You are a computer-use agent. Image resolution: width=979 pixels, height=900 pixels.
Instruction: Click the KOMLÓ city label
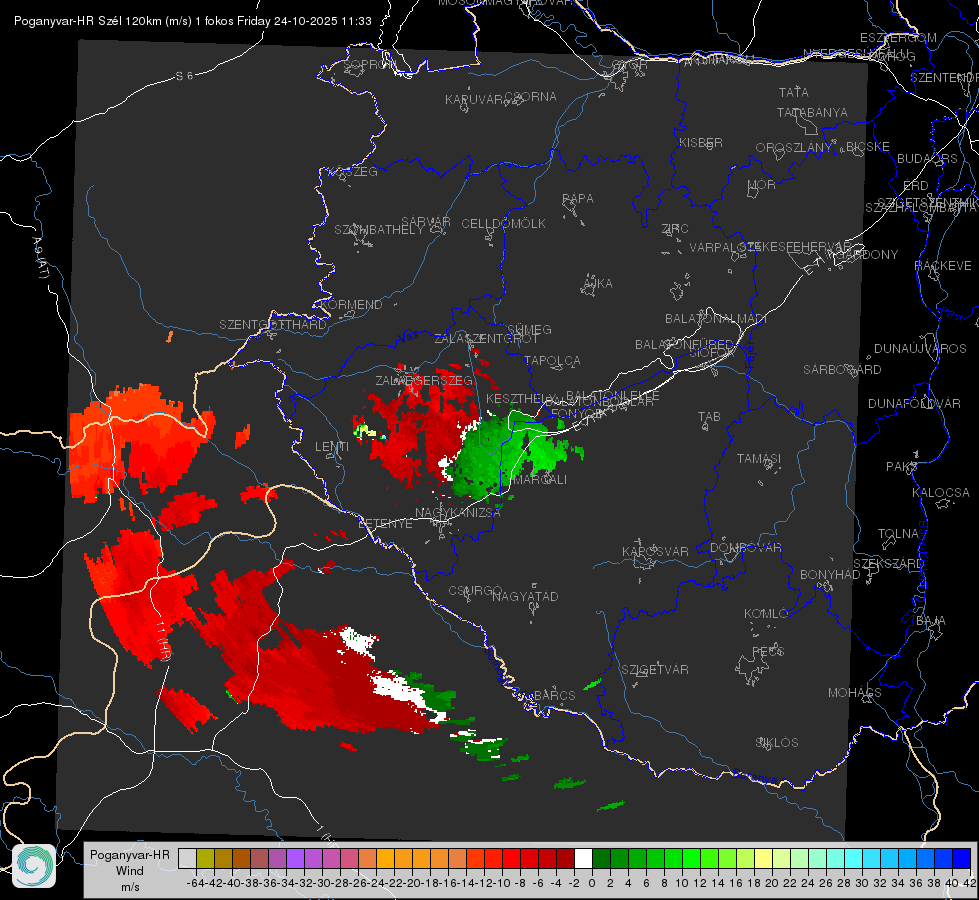click(766, 614)
